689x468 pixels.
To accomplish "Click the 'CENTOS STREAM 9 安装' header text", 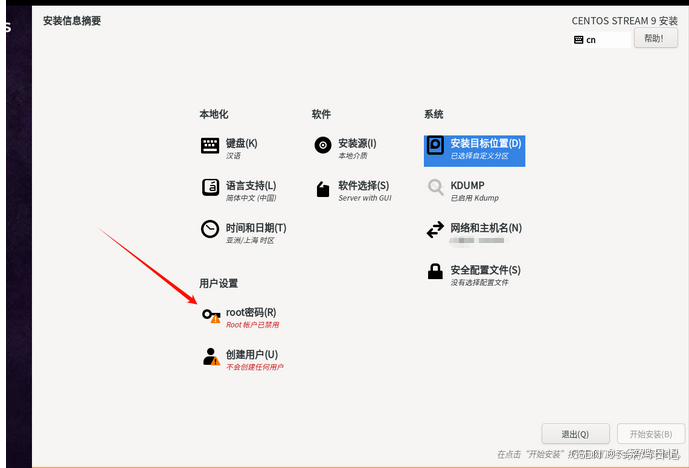I will point(624,21).
